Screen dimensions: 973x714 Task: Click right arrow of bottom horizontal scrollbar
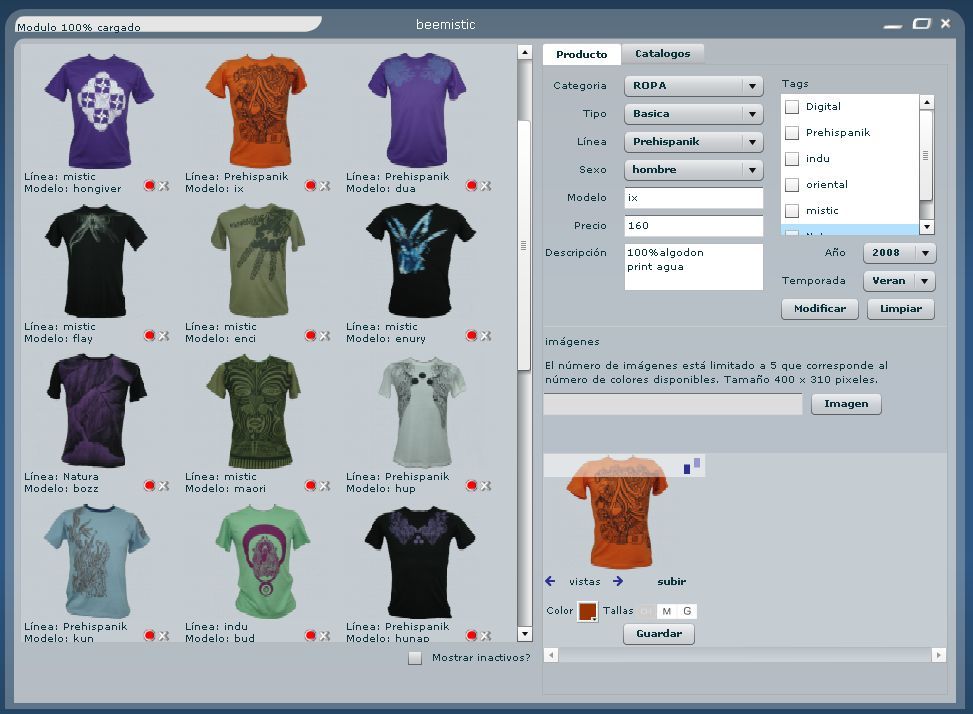pos(938,655)
